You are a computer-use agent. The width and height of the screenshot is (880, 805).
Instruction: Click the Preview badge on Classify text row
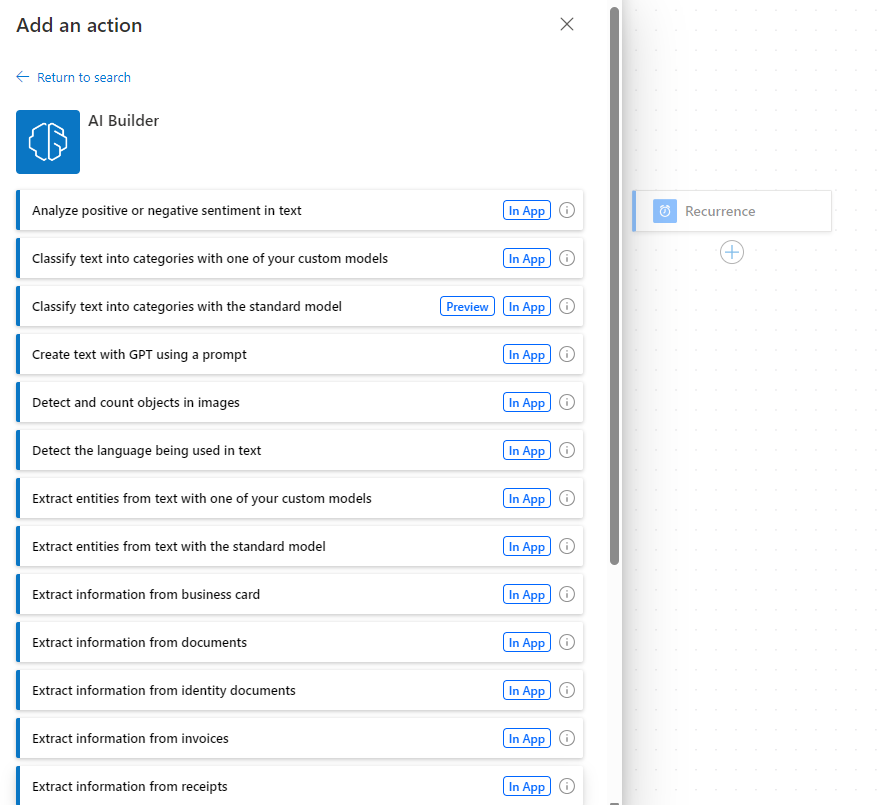click(x=467, y=307)
